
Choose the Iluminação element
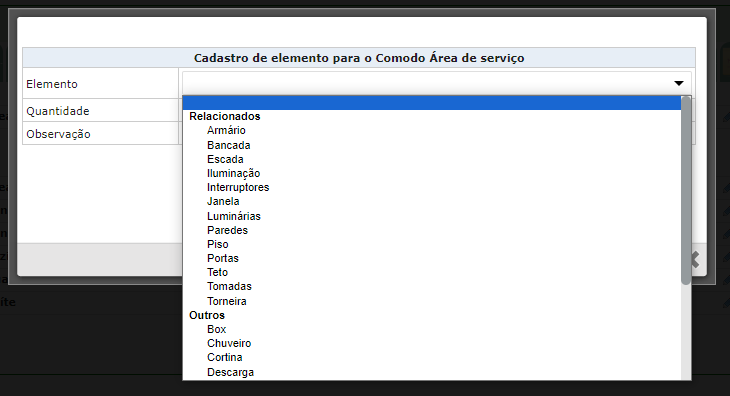(234, 173)
